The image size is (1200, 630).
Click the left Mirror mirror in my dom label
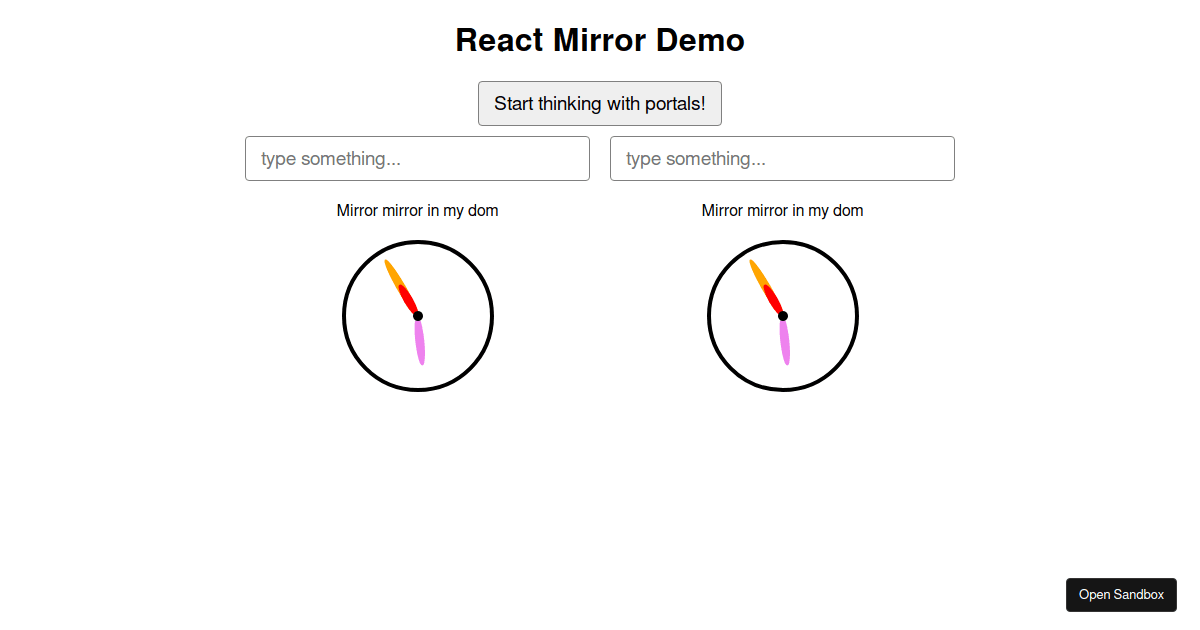tap(417, 211)
